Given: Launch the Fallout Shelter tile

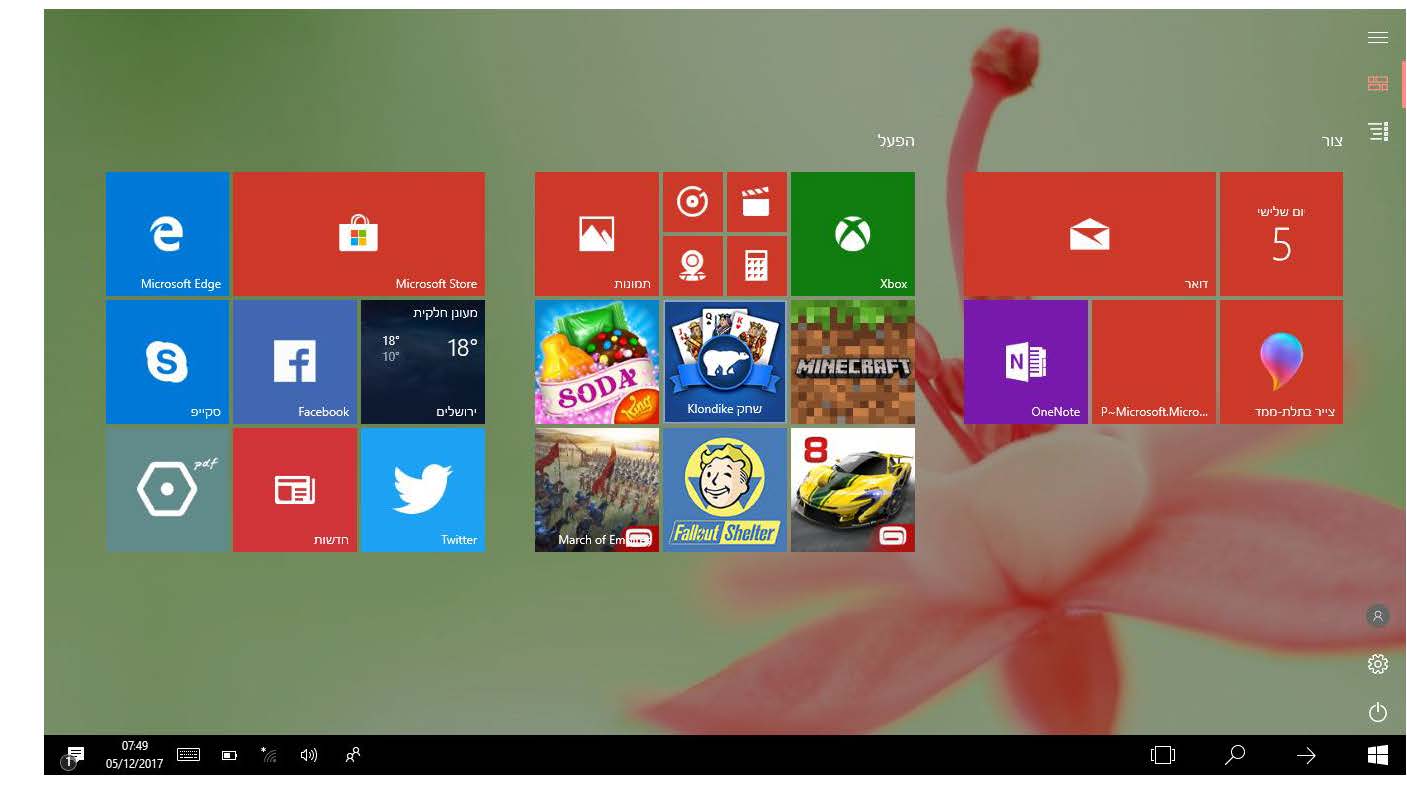Looking at the screenshot, I should pos(725,490).
